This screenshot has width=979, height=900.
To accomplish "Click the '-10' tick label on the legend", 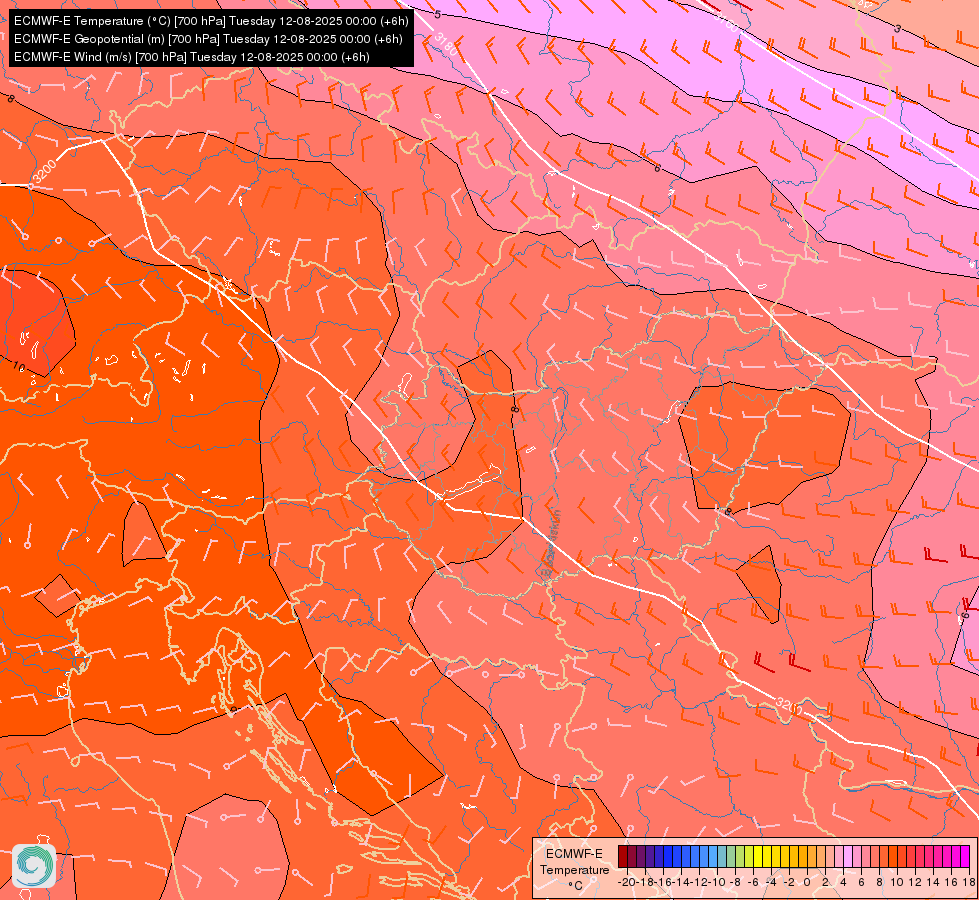I will tap(716, 882).
